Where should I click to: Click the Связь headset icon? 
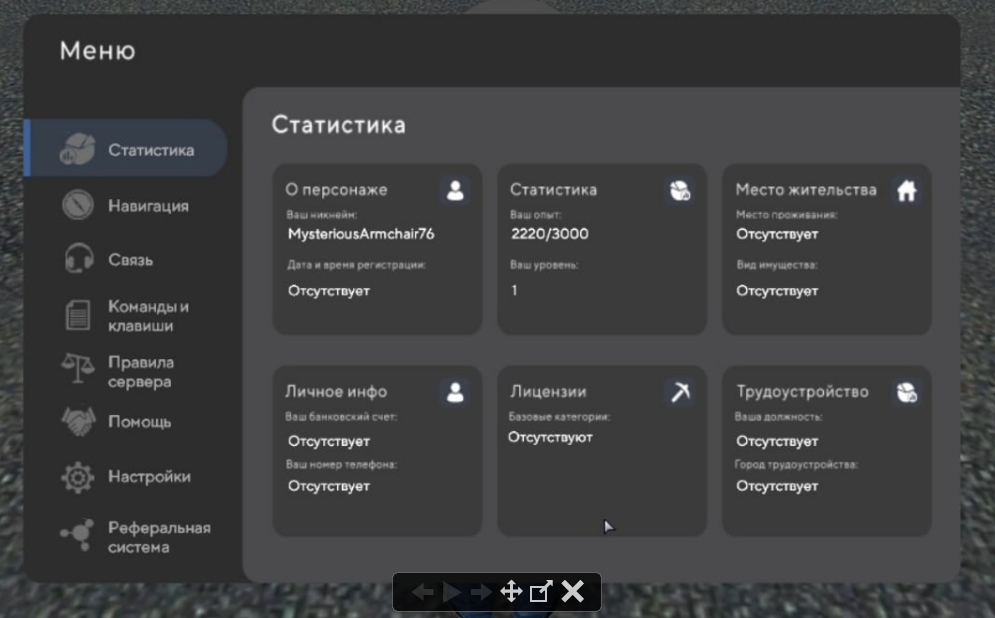pos(79,259)
